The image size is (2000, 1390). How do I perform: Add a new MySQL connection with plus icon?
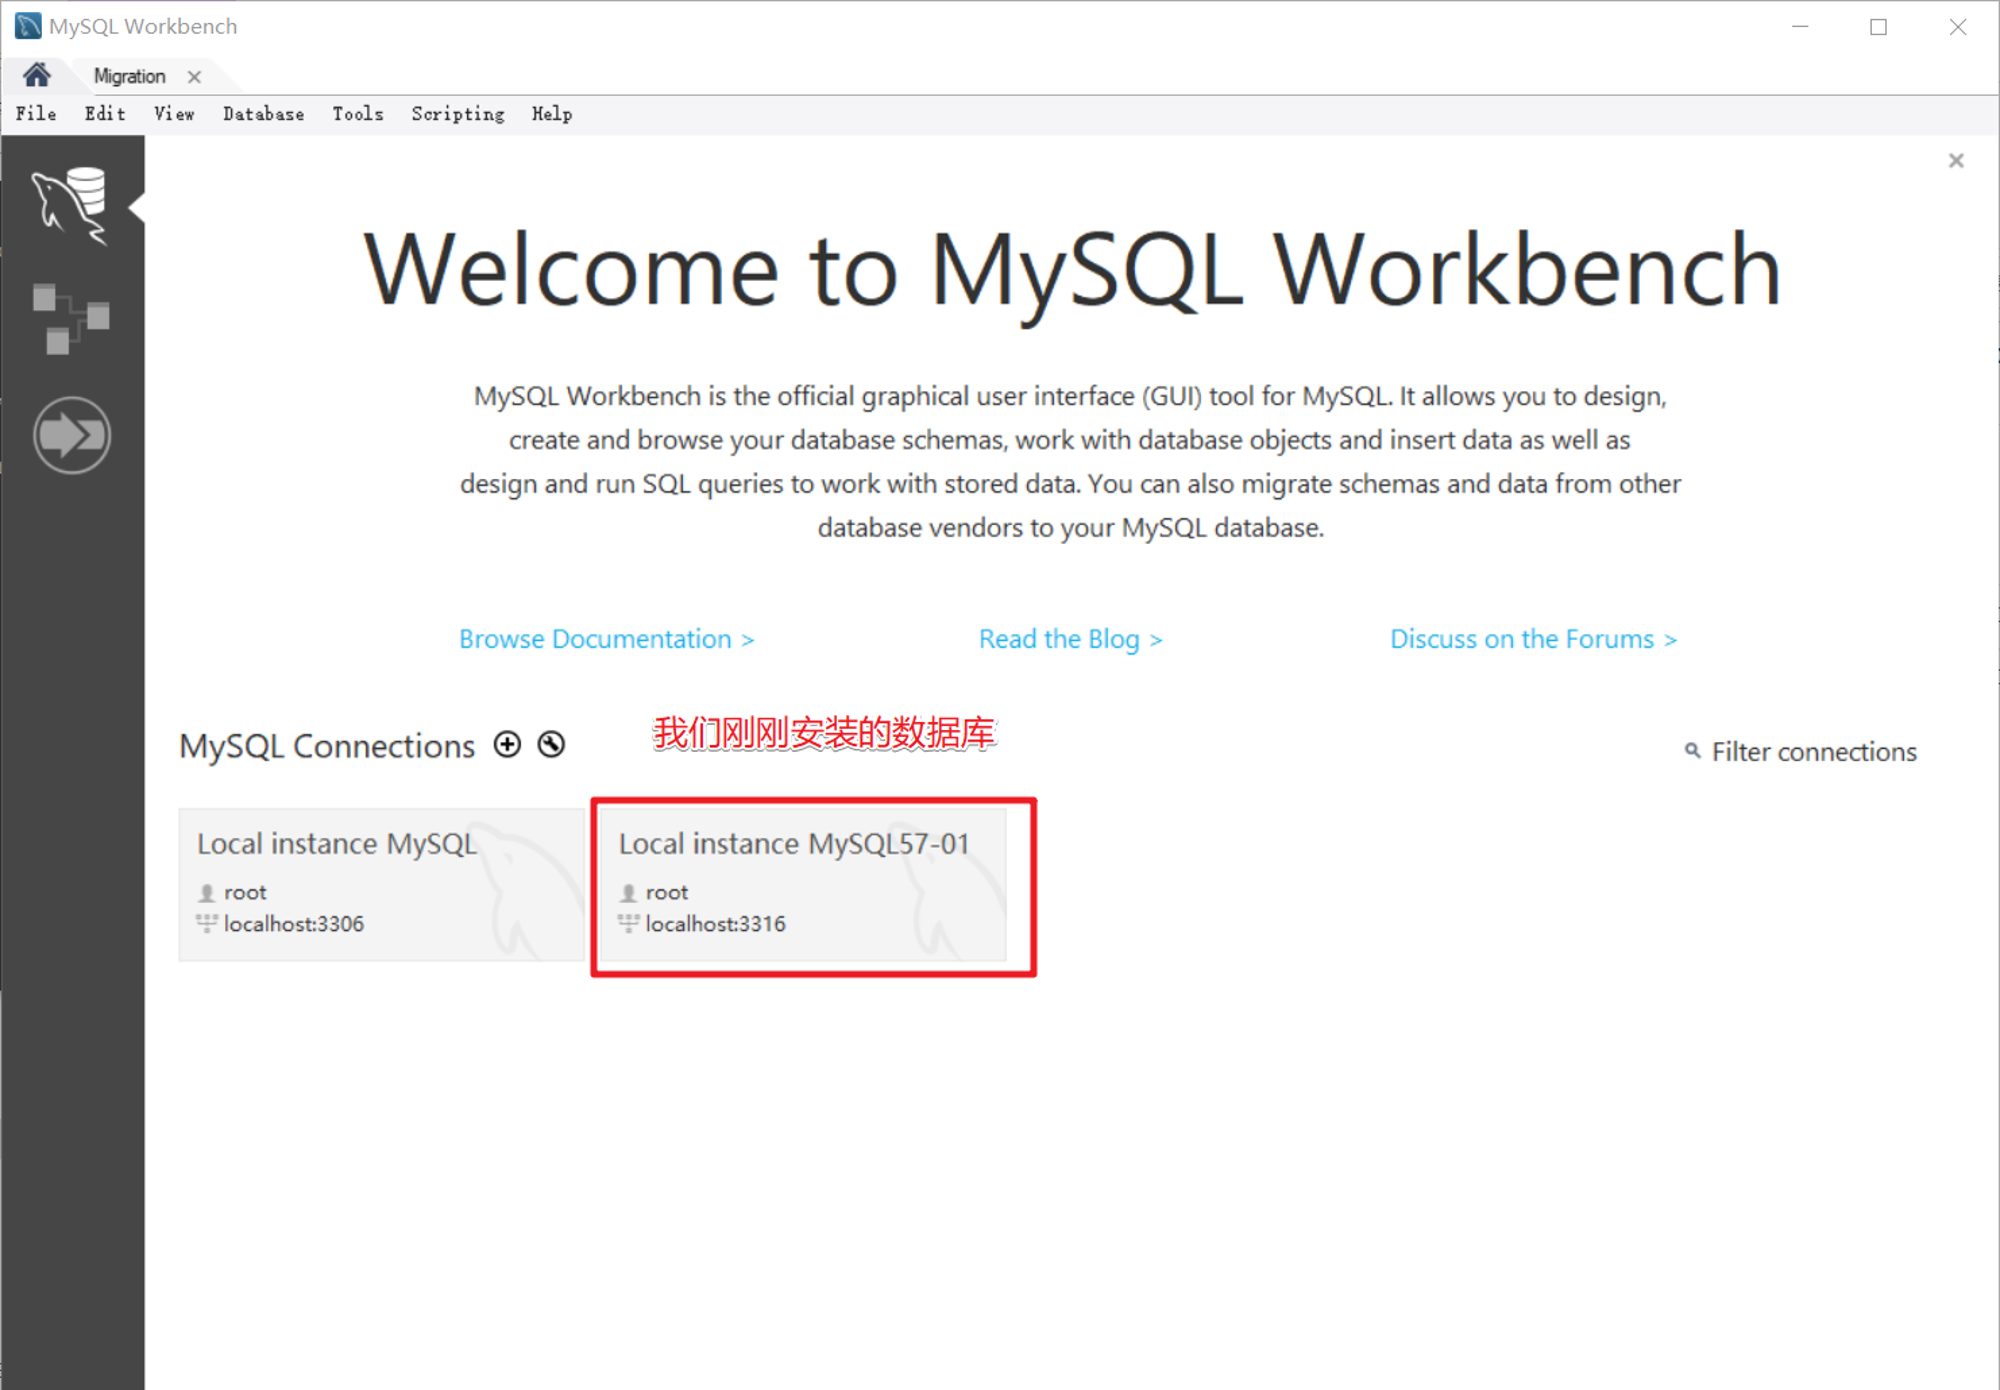[508, 744]
